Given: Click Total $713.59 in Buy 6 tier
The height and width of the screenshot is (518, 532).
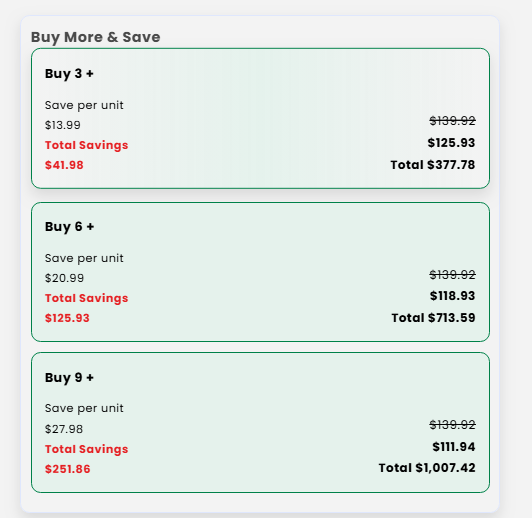Looking at the screenshot, I should tap(433, 318).
